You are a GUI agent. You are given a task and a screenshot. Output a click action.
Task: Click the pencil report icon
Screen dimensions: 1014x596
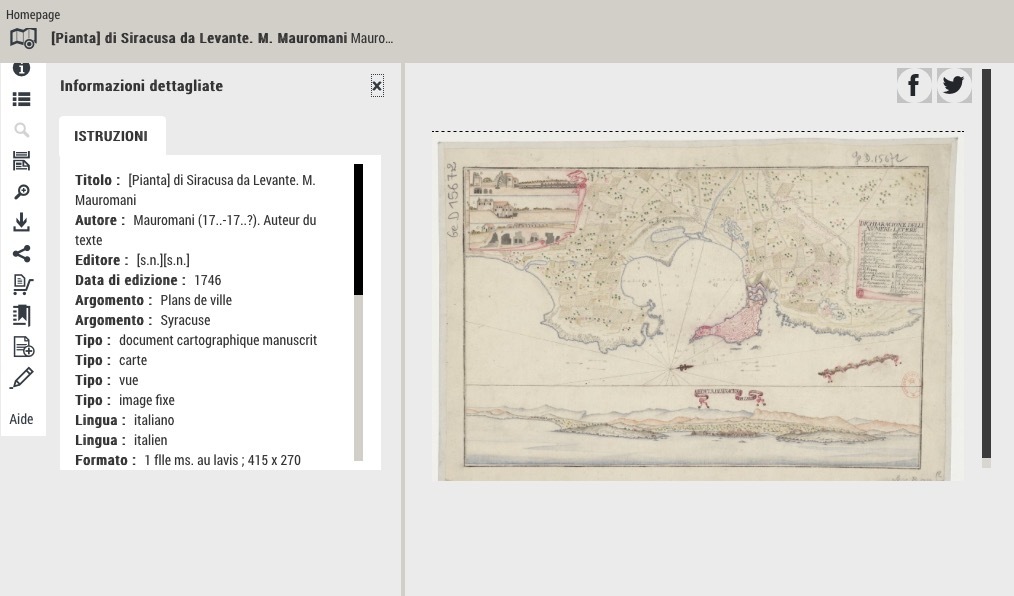(x=21, y=378)
